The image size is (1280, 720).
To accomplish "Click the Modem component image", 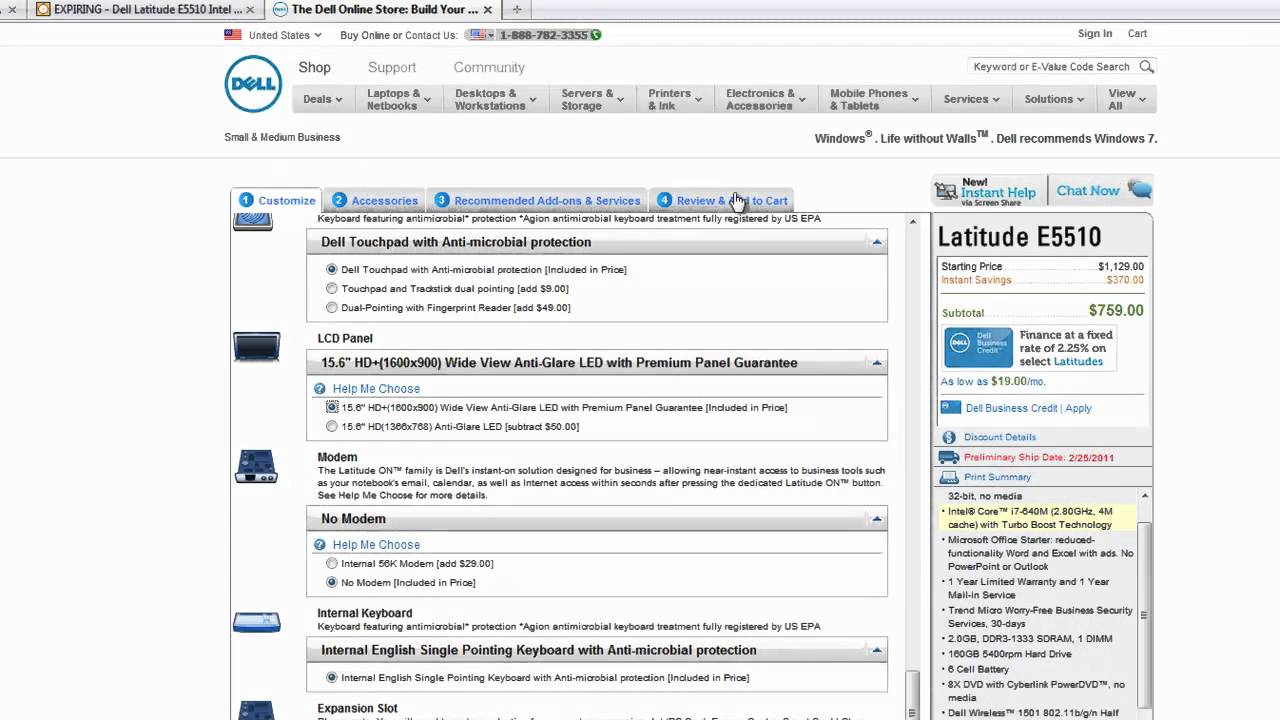I will tap(256, 467).
